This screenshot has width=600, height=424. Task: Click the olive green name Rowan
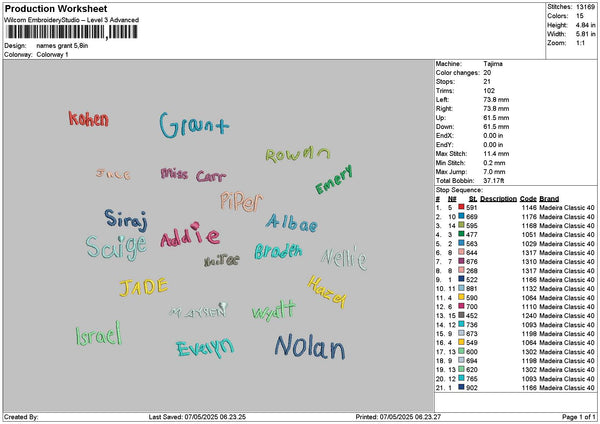pyautogui.click(x=297, y=154)
